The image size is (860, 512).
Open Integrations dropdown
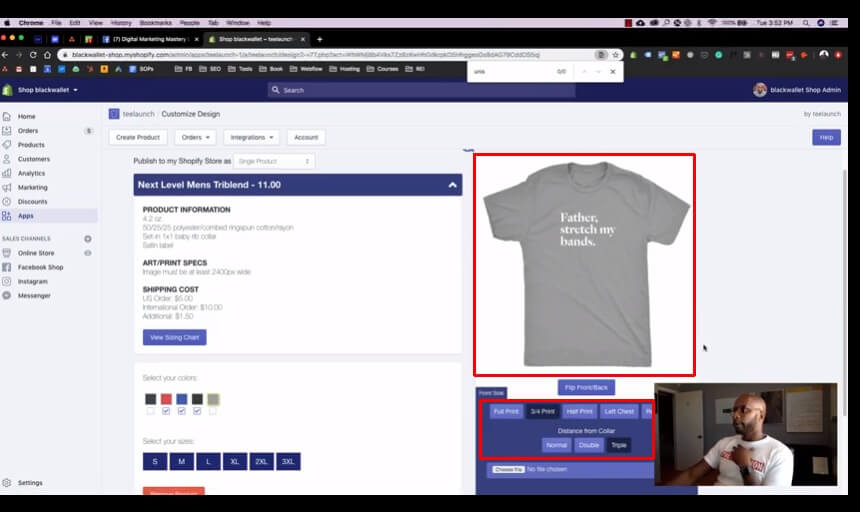(x=252, y=138)
